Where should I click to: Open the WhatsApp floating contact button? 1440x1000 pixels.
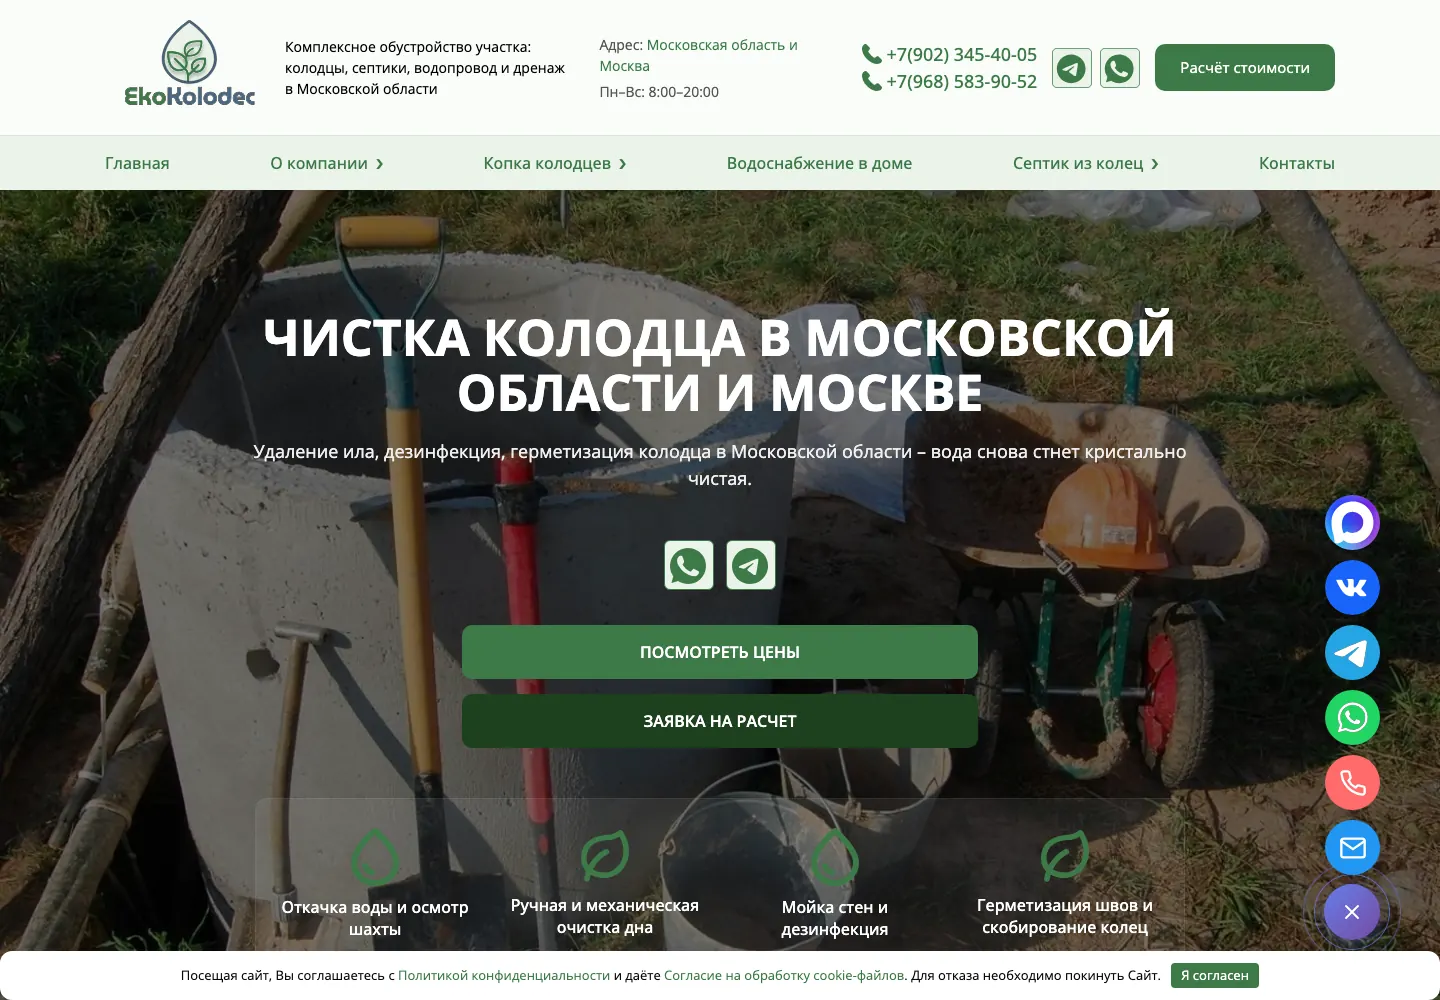[1352, 717]
